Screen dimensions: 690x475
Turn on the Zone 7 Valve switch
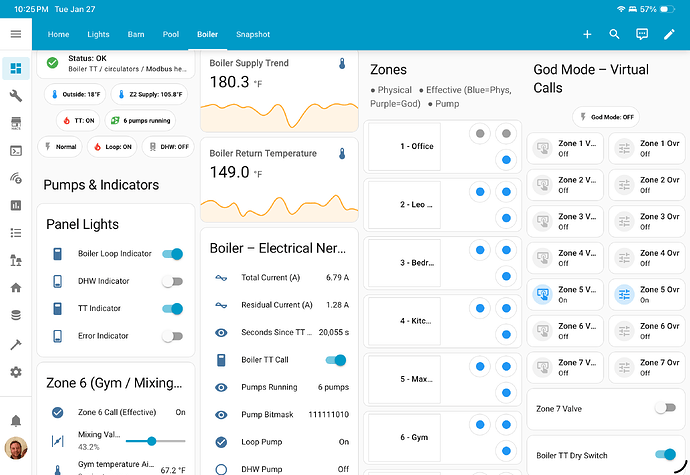pyautogui.click(x=665, y=408)
